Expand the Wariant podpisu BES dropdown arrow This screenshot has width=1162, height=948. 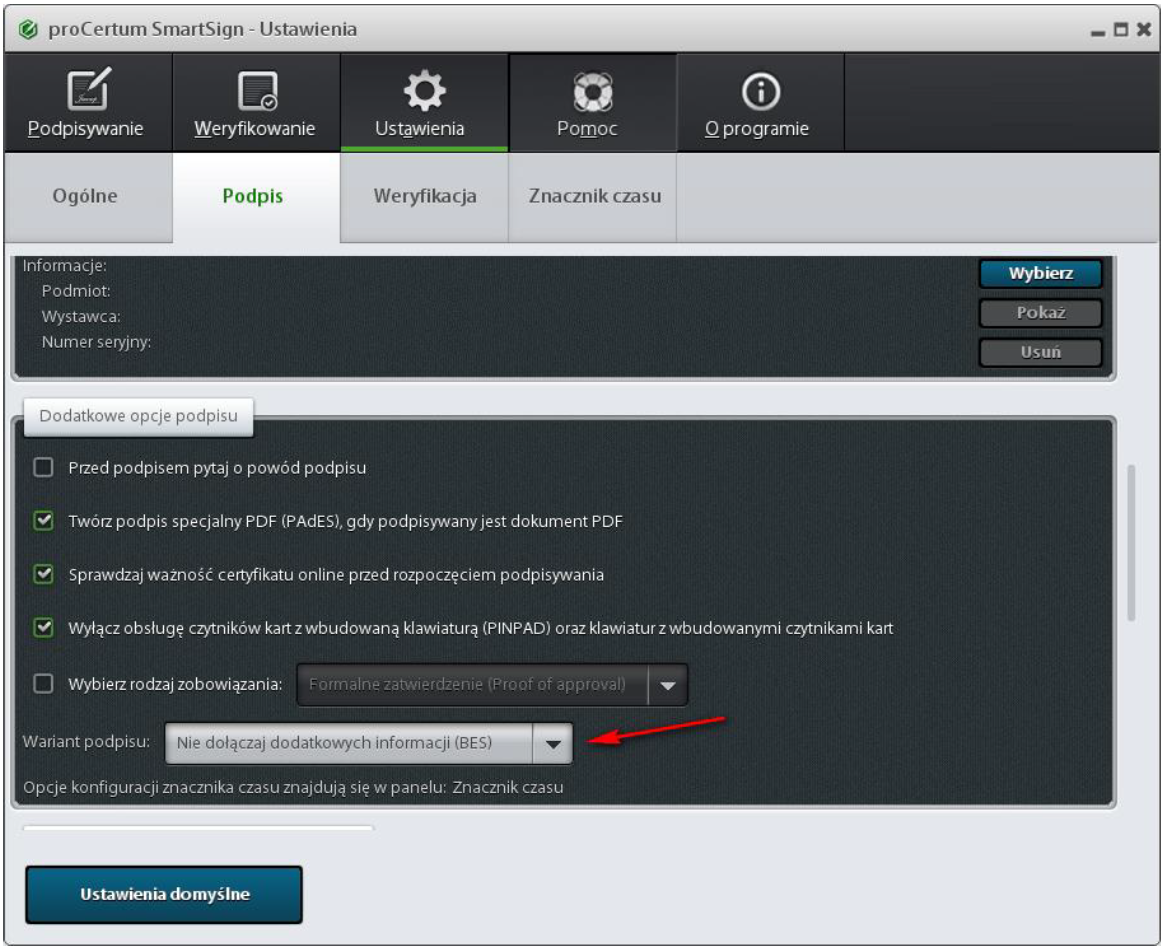(x=553, y=743)
